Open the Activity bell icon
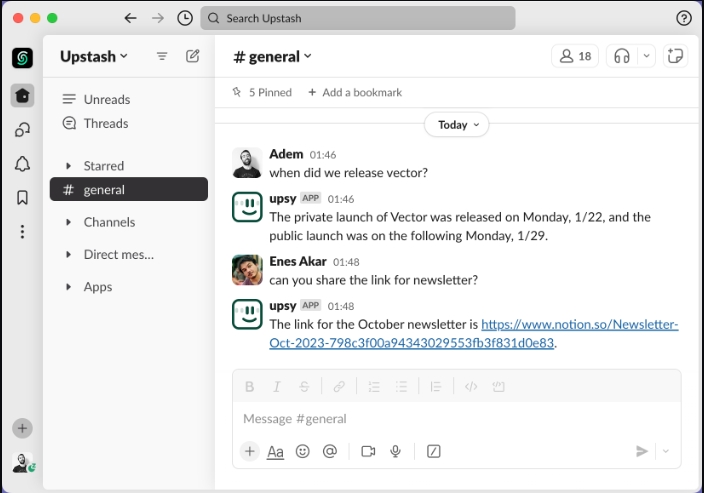This screenshot has width=704, height=493. point(22,164)
